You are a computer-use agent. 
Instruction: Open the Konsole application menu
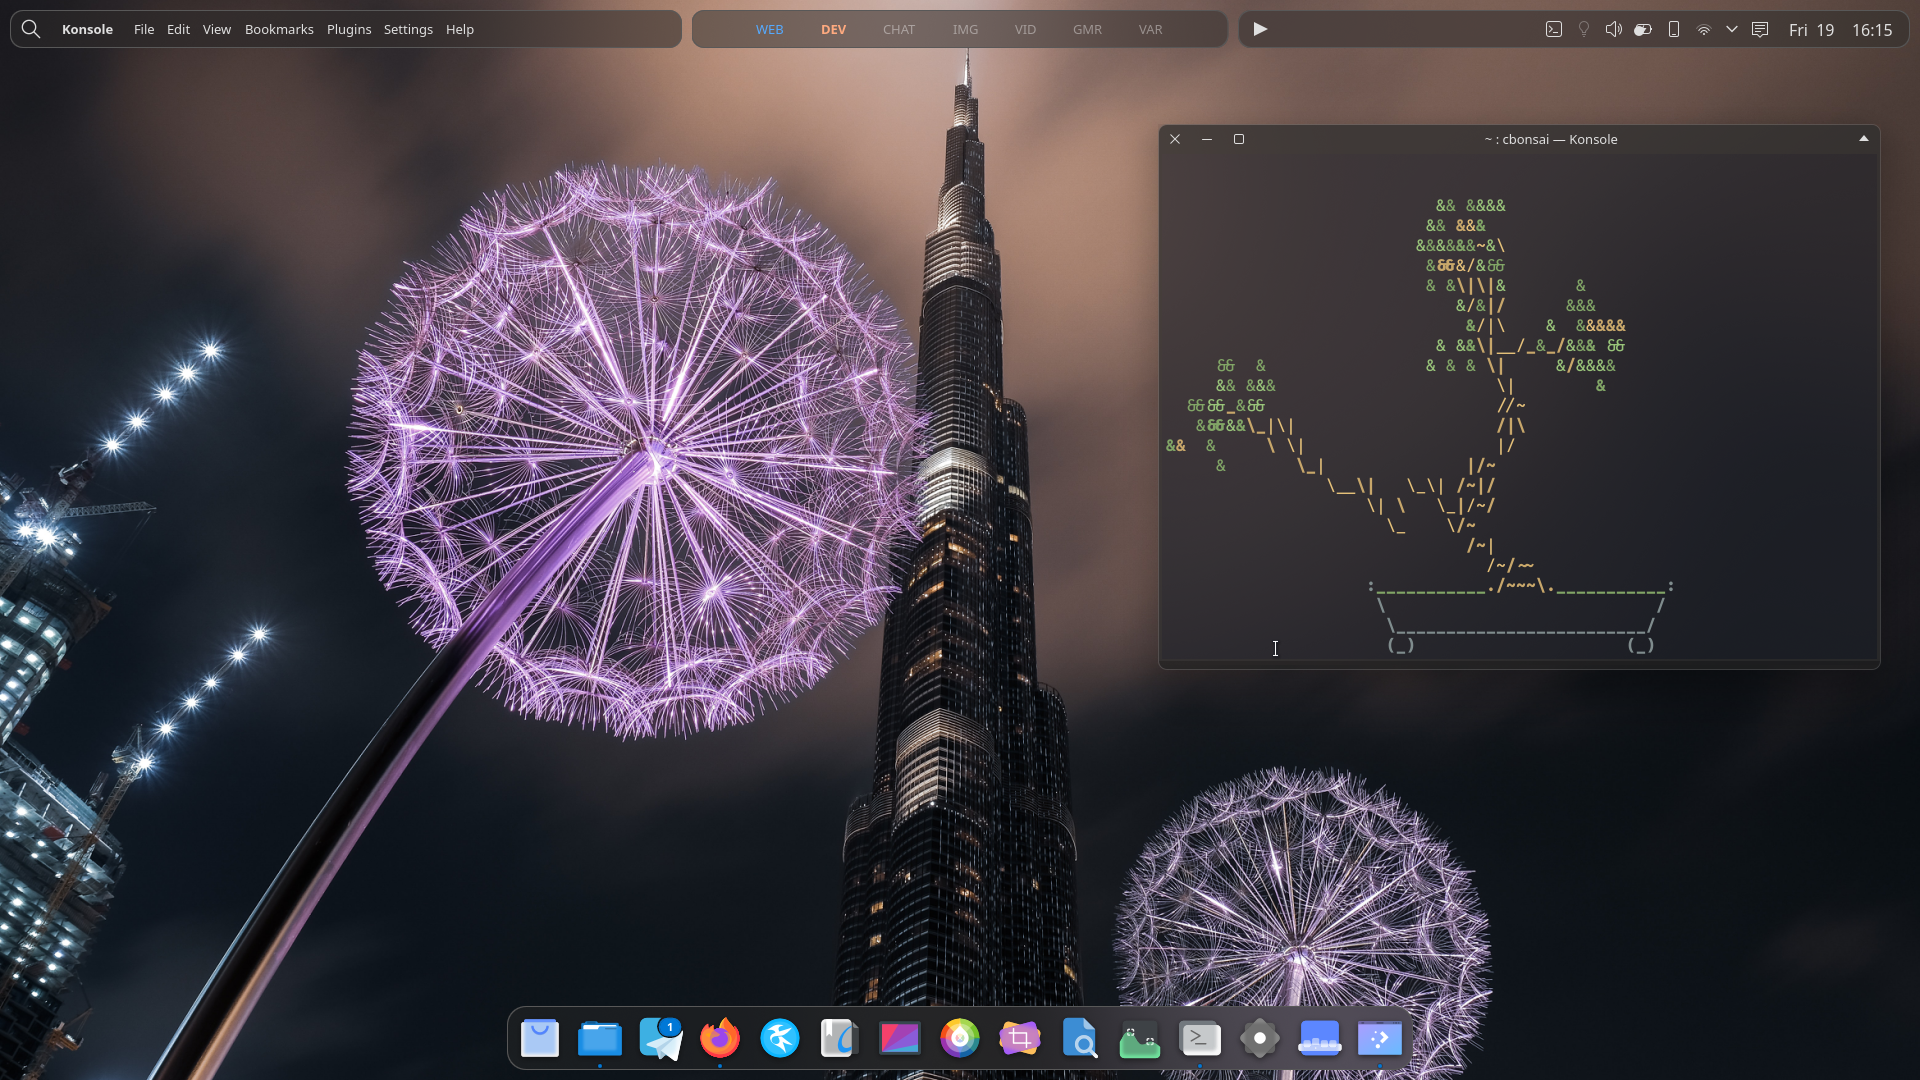point(87,29)
